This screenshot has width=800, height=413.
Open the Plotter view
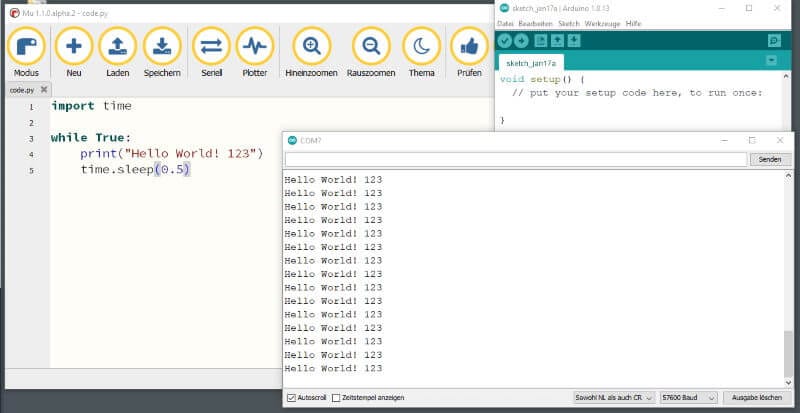pyautogui.click(x=256, y=46)
